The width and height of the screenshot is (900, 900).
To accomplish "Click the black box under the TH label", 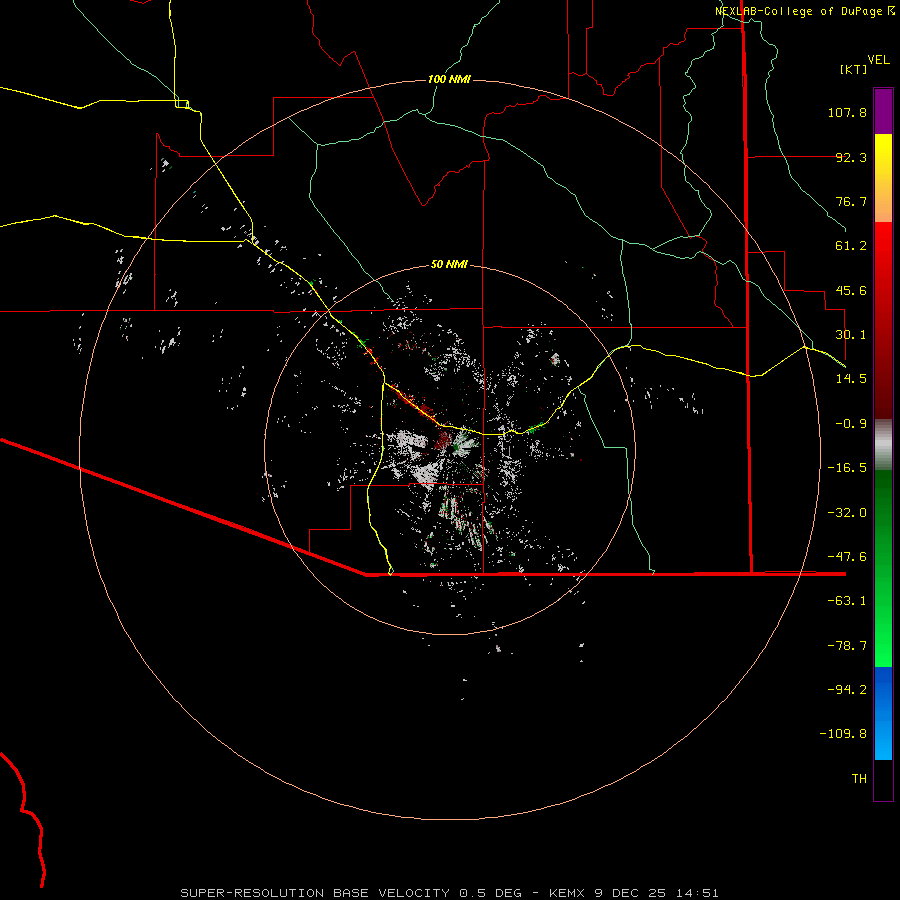I will click(x=883, y=781).
